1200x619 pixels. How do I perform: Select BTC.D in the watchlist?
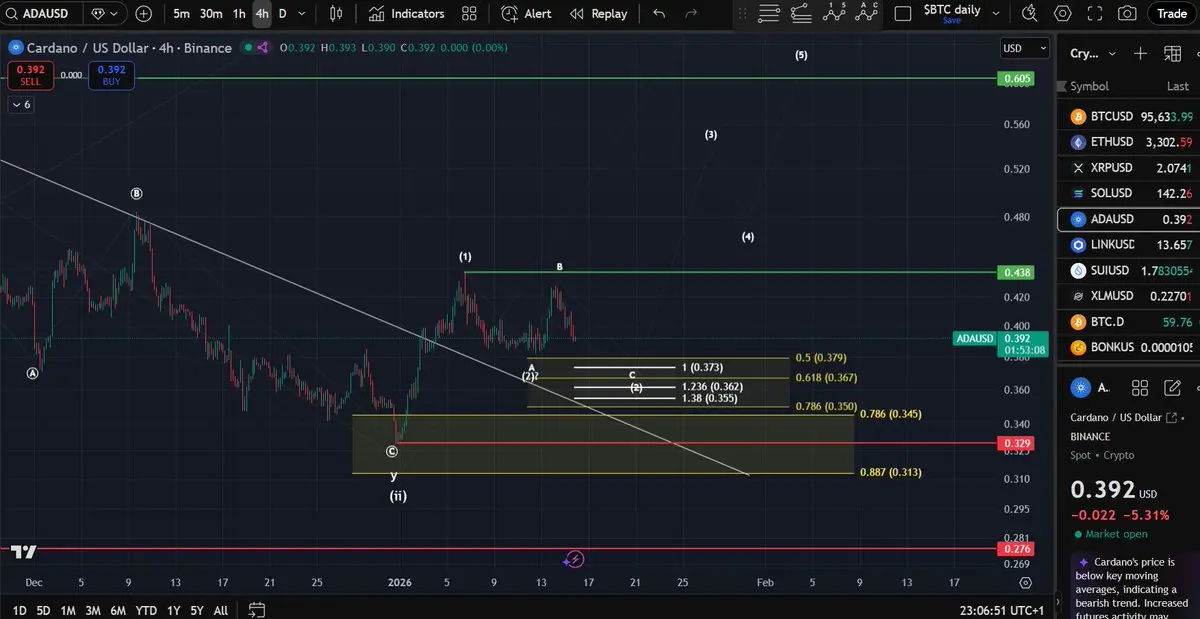1128,322
